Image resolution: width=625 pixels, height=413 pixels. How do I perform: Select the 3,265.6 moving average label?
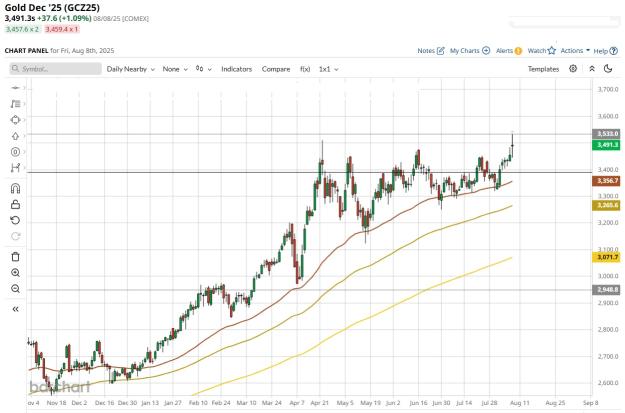[x=606, y=205]
